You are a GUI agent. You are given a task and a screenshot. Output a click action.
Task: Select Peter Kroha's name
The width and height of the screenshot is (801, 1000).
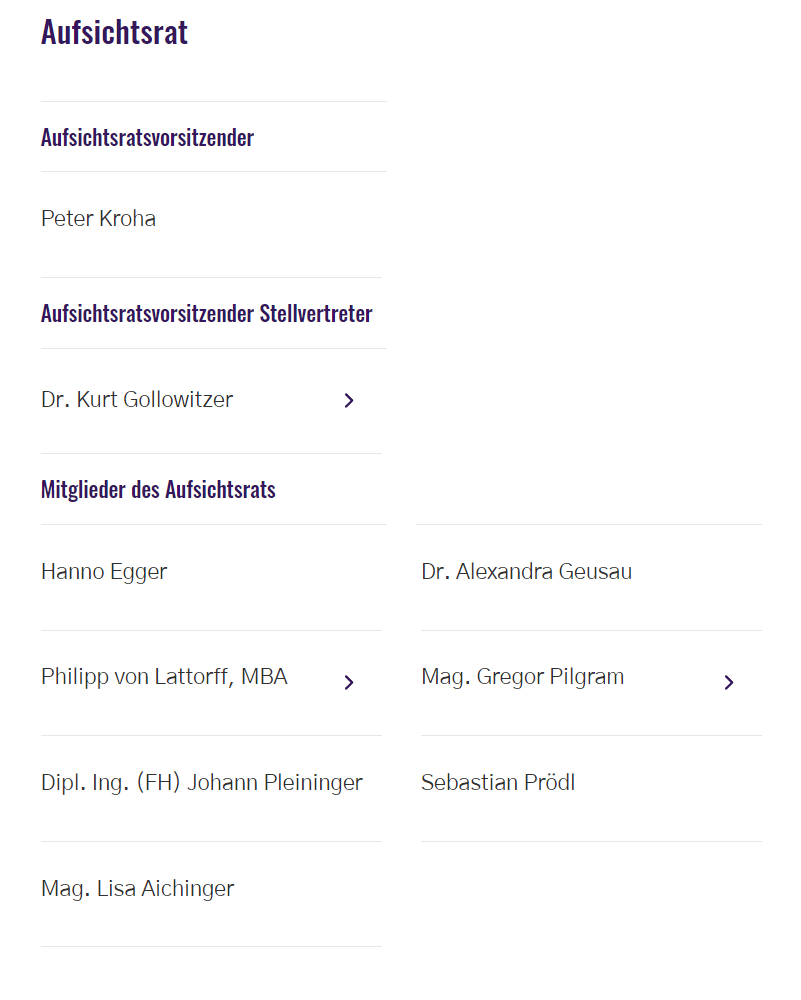(98, 219)
